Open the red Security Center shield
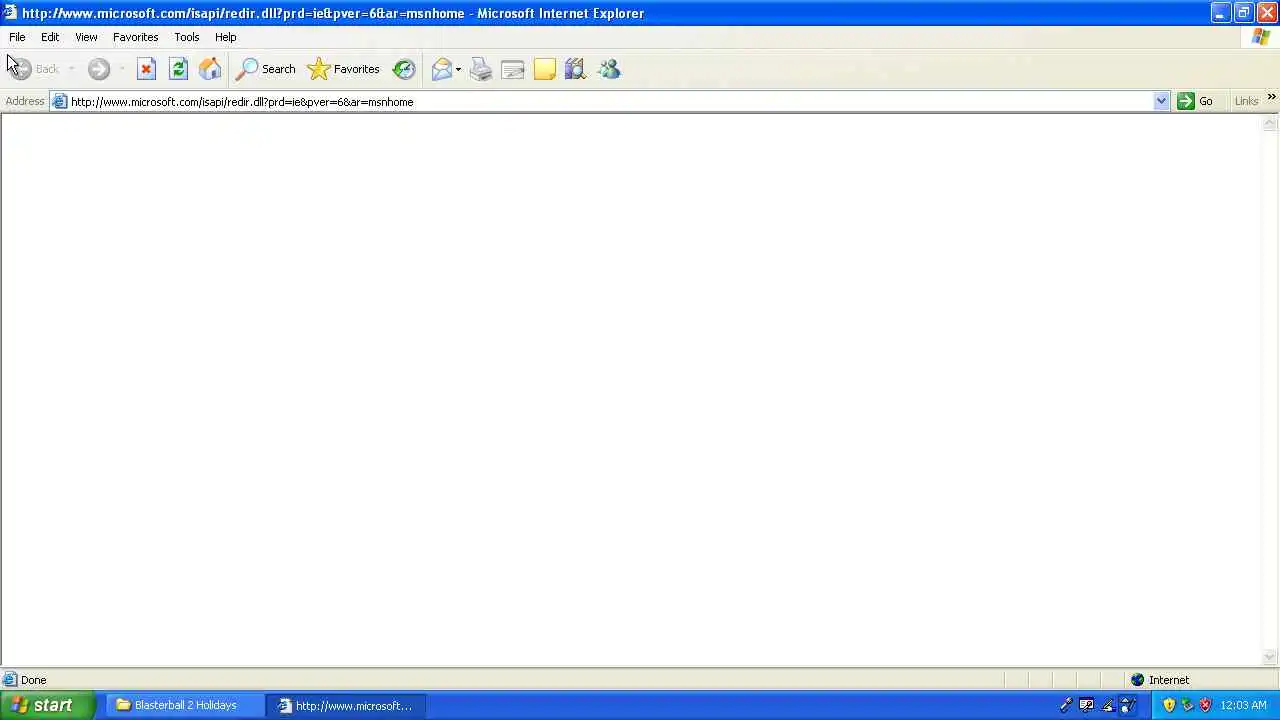Image resolution: width=1280 pixels, height=720 pixels. click(1205, 705)
